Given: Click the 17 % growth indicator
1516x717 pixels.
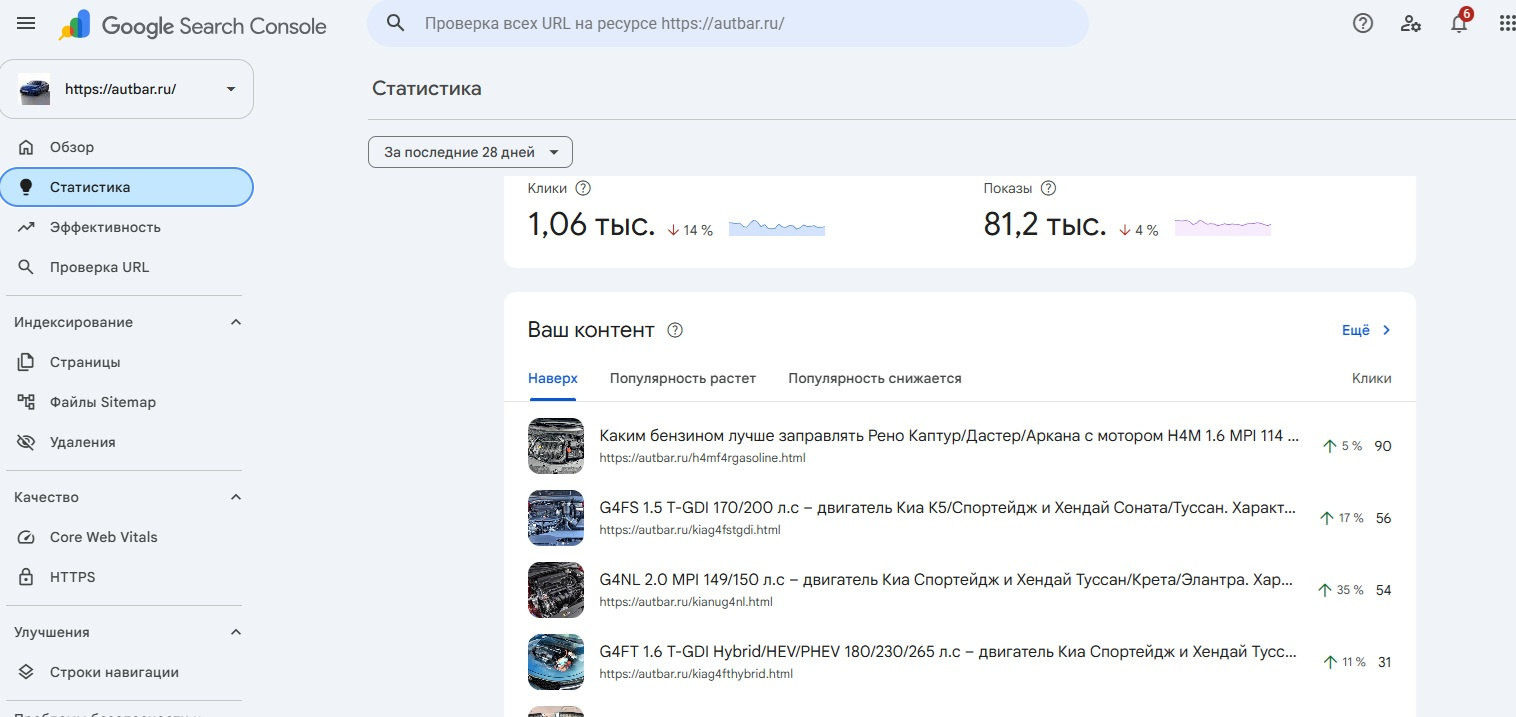Looking at the screenshot, I should click(1342, 518).
